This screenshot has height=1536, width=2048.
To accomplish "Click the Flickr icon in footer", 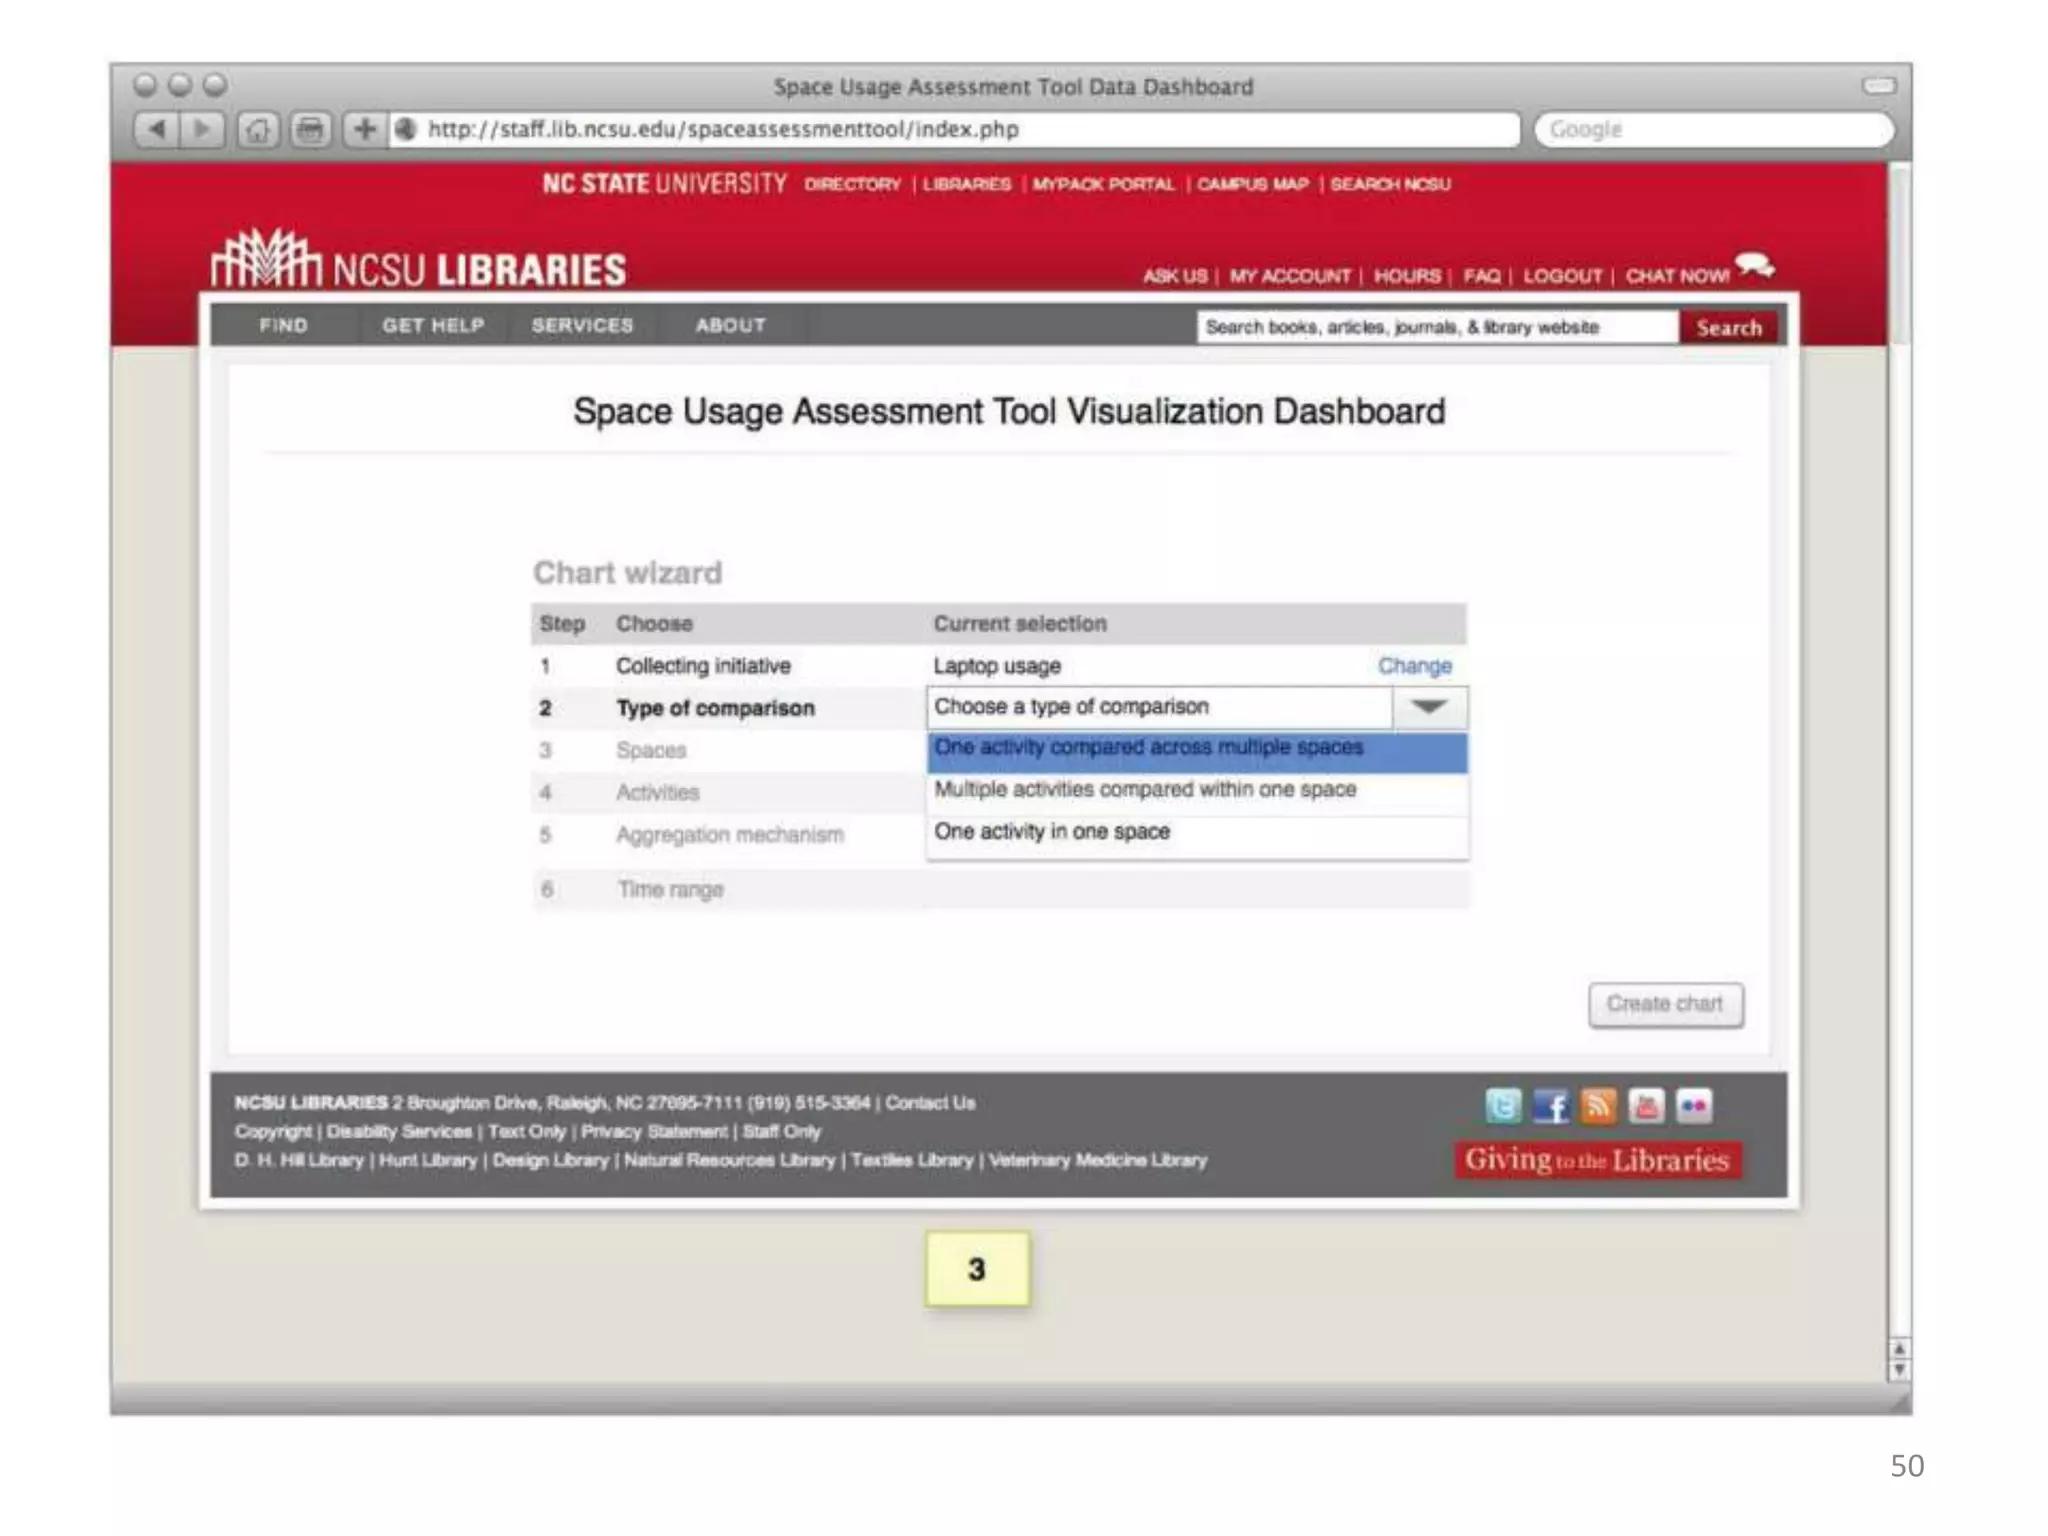I will 1694,1106.
